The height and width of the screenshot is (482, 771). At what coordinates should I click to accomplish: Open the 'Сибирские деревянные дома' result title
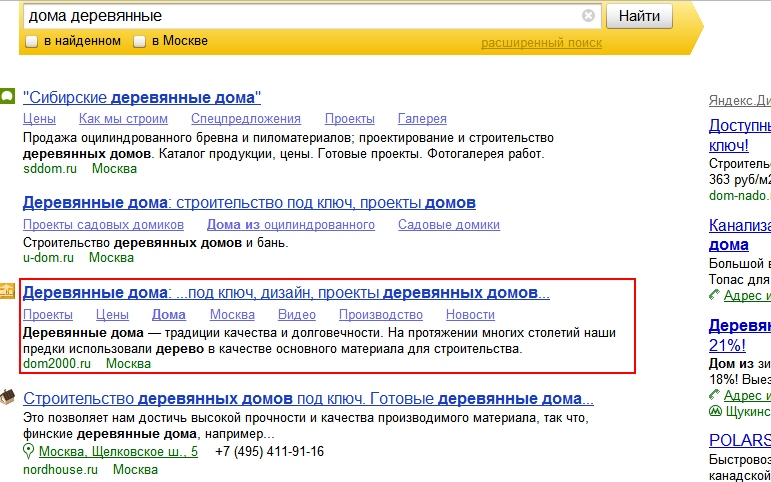tap(142, 97)
